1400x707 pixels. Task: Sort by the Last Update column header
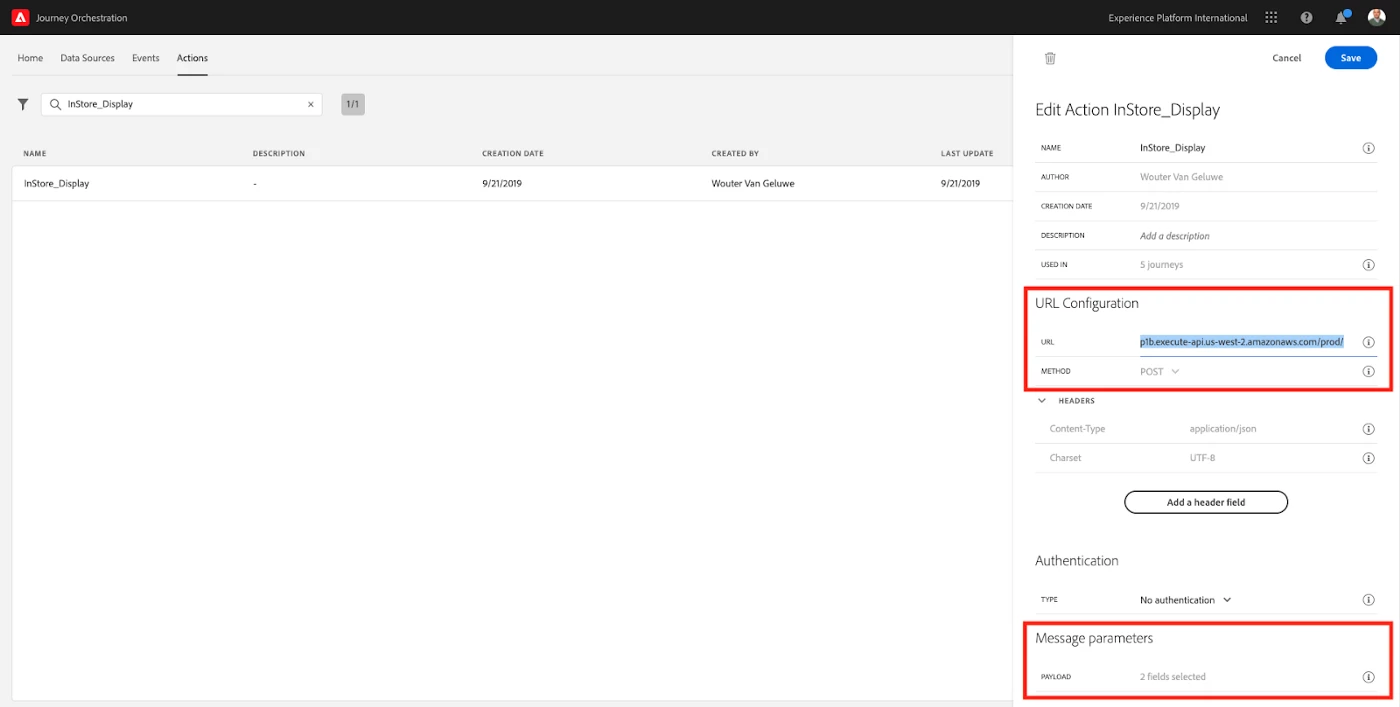967,154
